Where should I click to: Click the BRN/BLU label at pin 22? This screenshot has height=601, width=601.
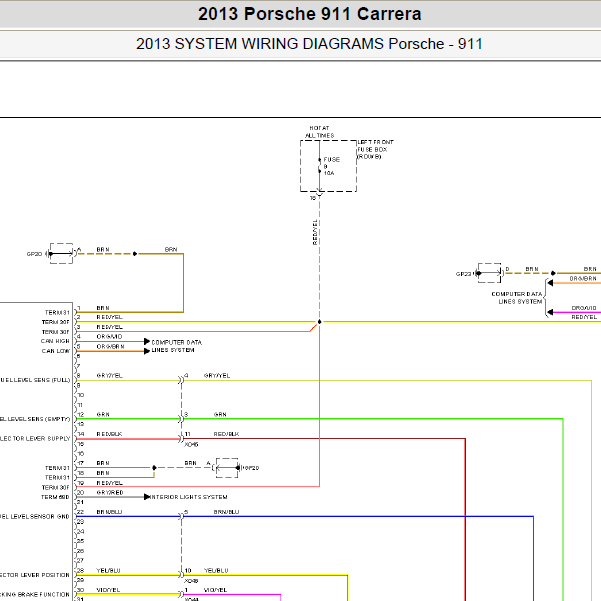click(x=109, y=512)
